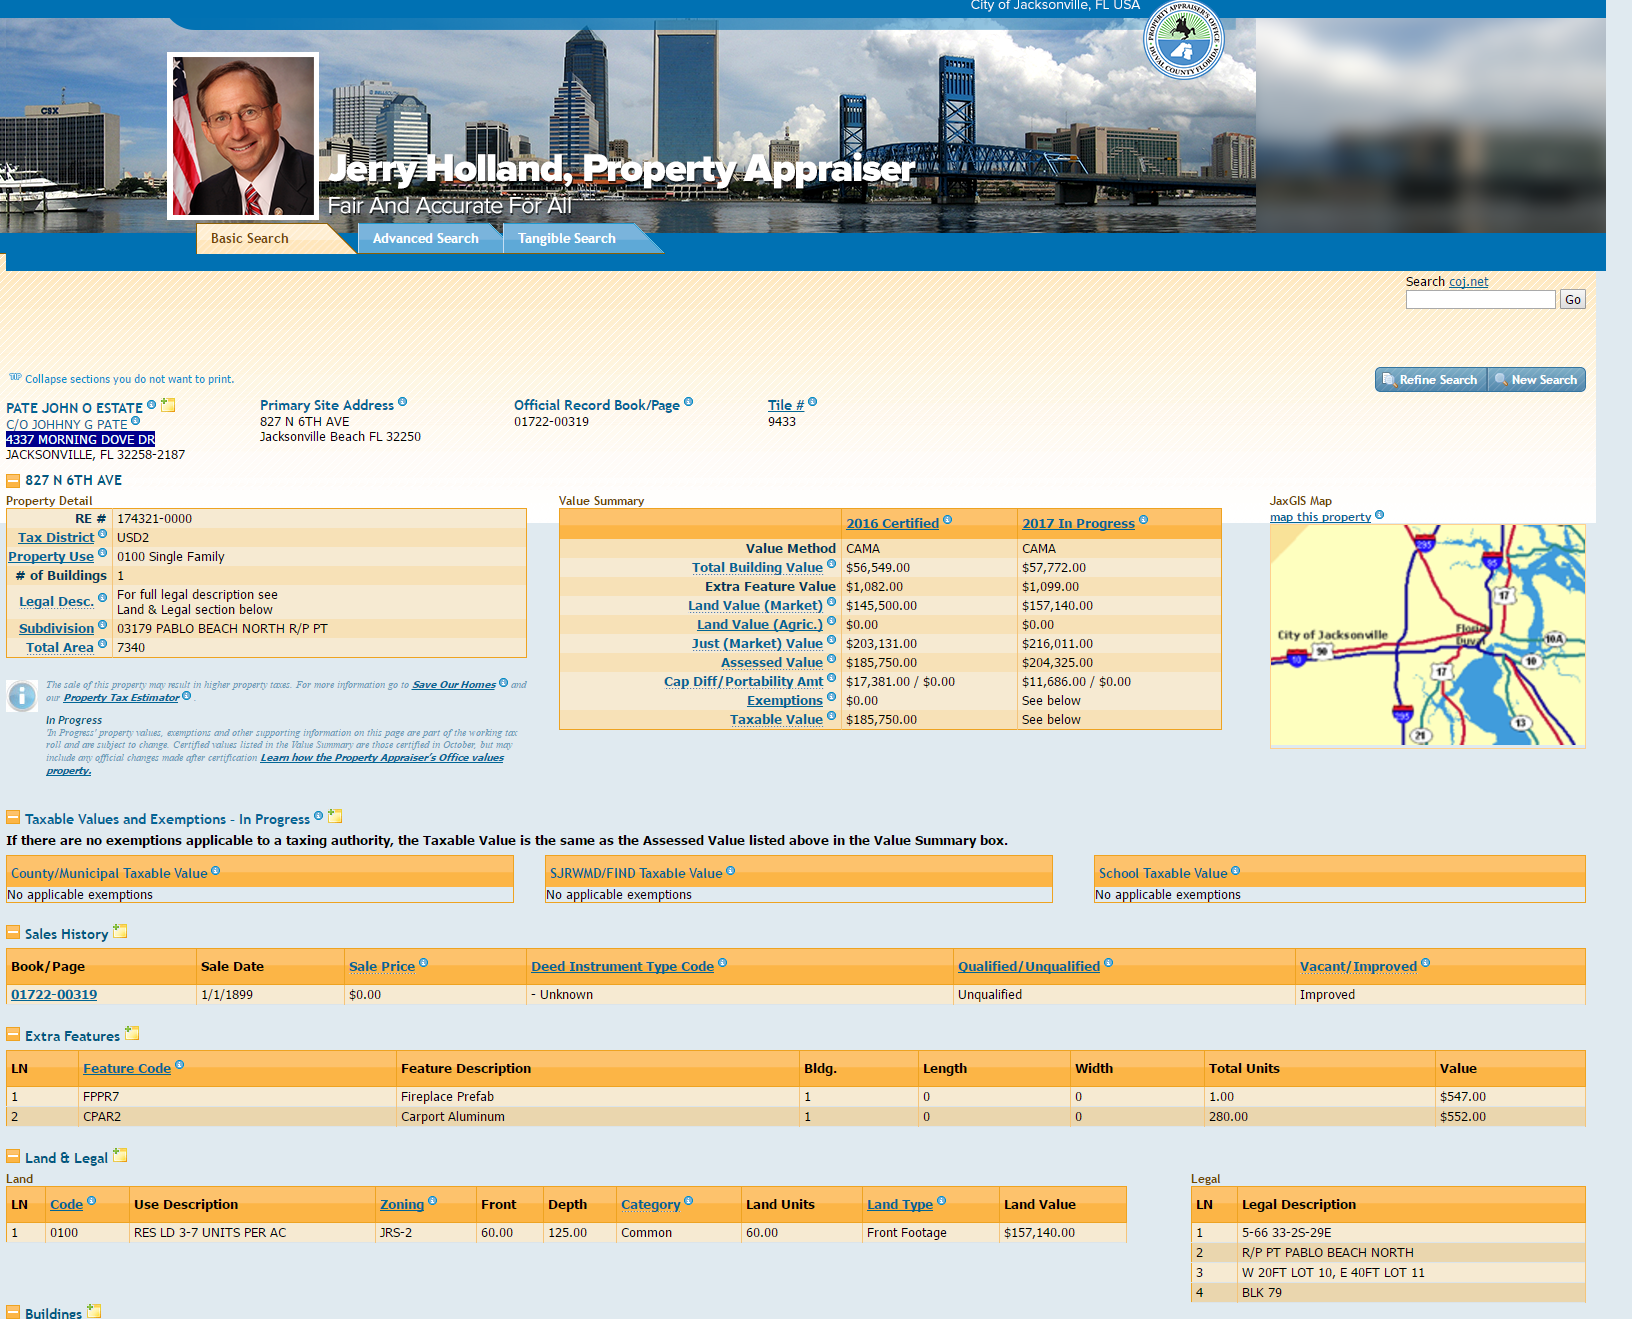The height and width of the screenshot is (1319, 1632).
Task: Click Jerry Holland's portrait photo
Action: pos(243,136)
